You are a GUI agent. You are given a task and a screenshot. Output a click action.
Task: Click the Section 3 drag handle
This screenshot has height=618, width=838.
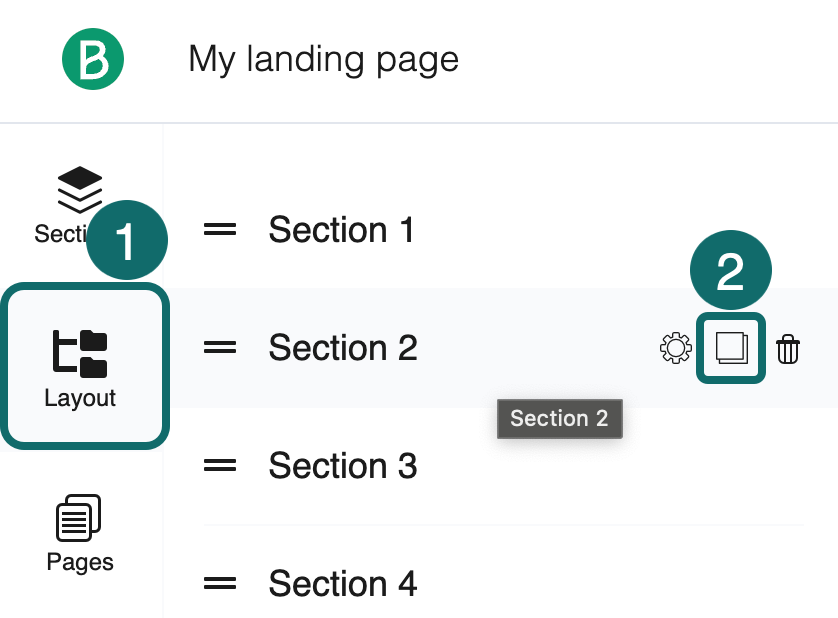pyautogui.click(x=220, y=466)
